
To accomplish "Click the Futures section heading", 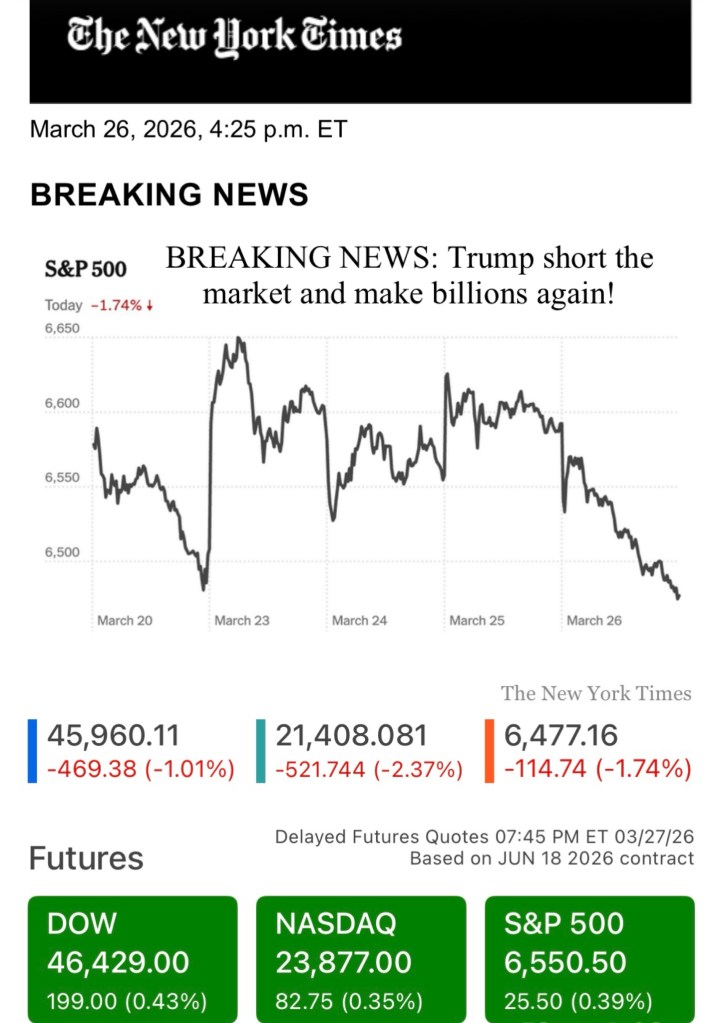I will (x=86, y=858).
